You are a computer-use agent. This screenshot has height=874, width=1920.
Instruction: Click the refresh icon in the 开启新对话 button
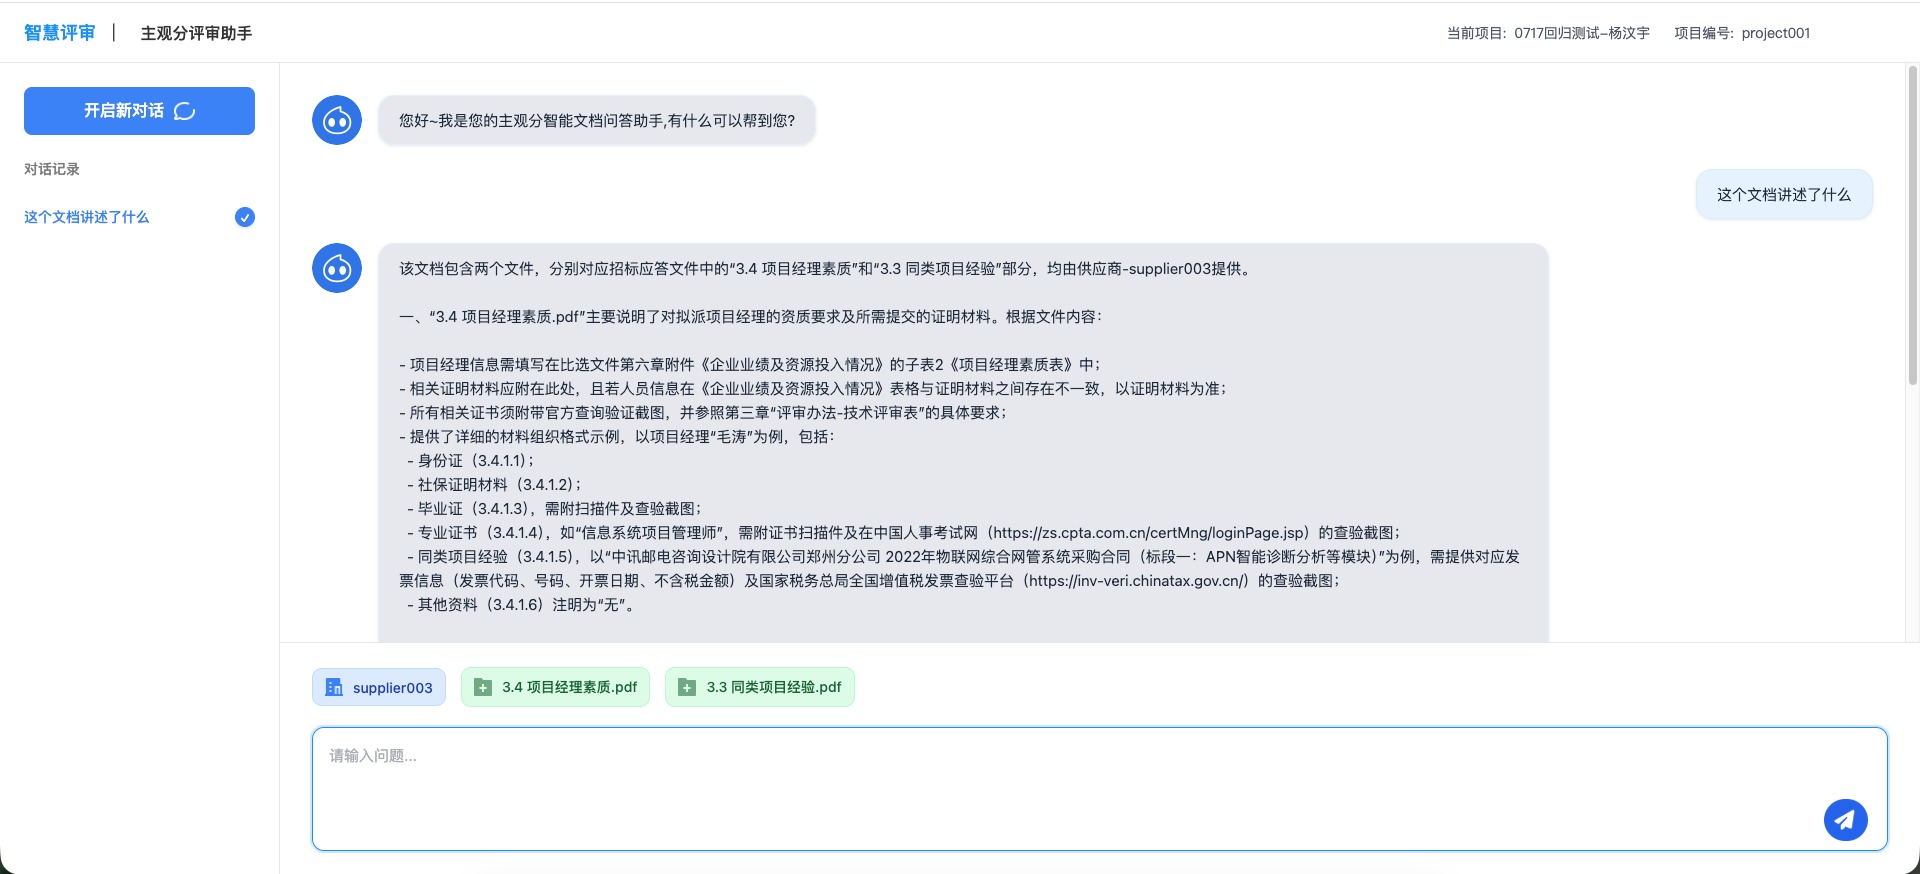click(x=185, y=111)
